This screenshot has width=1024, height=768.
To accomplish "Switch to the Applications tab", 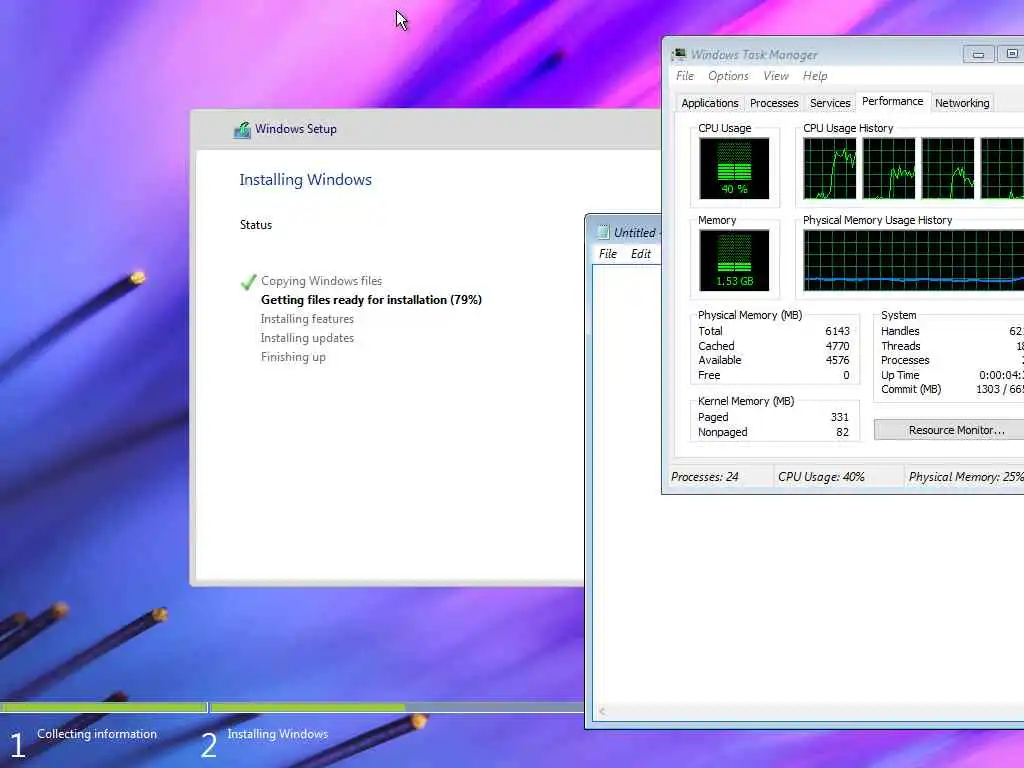I will click(710, 103).
